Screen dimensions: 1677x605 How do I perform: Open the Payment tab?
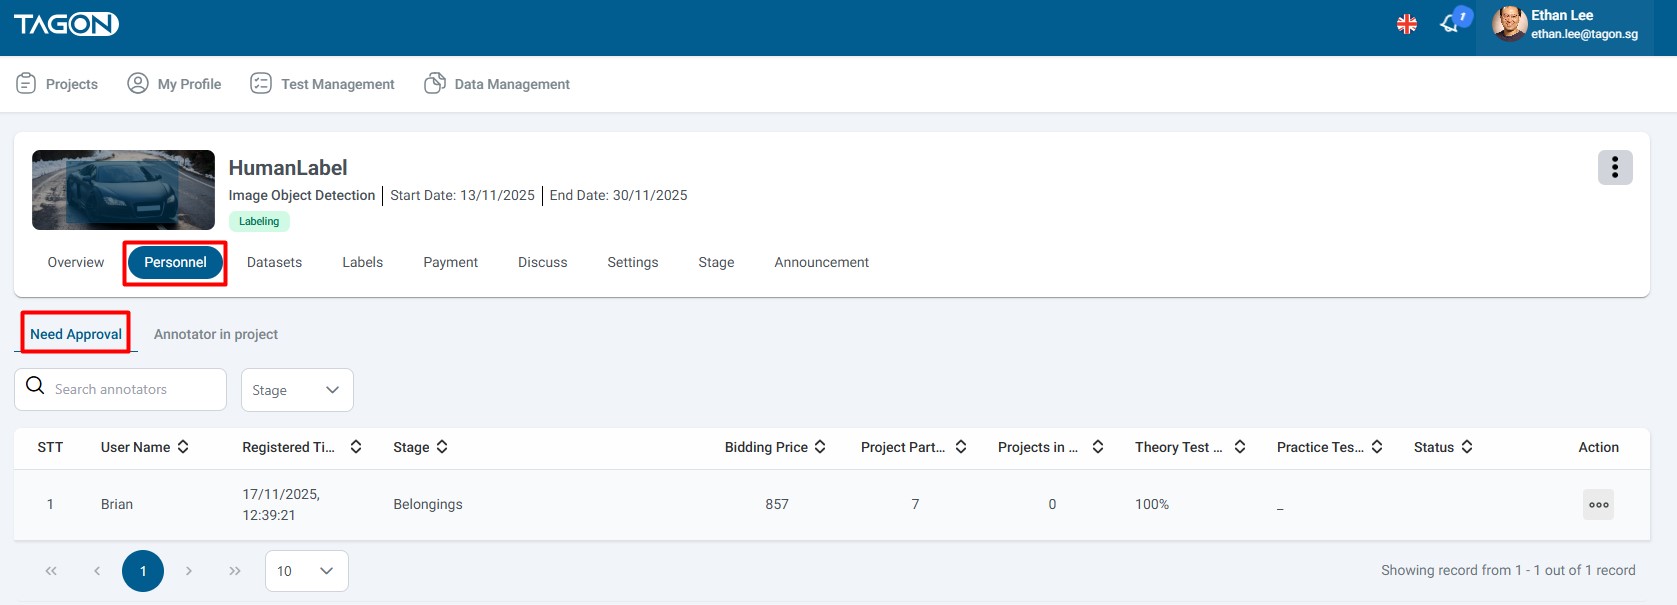pos(450,263)
